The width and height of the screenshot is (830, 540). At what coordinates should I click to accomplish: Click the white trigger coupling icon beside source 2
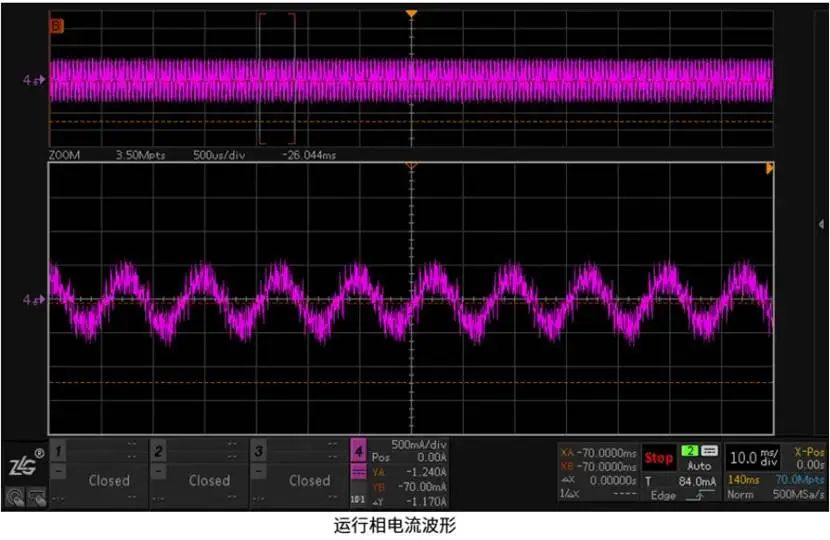coord(709,451)
